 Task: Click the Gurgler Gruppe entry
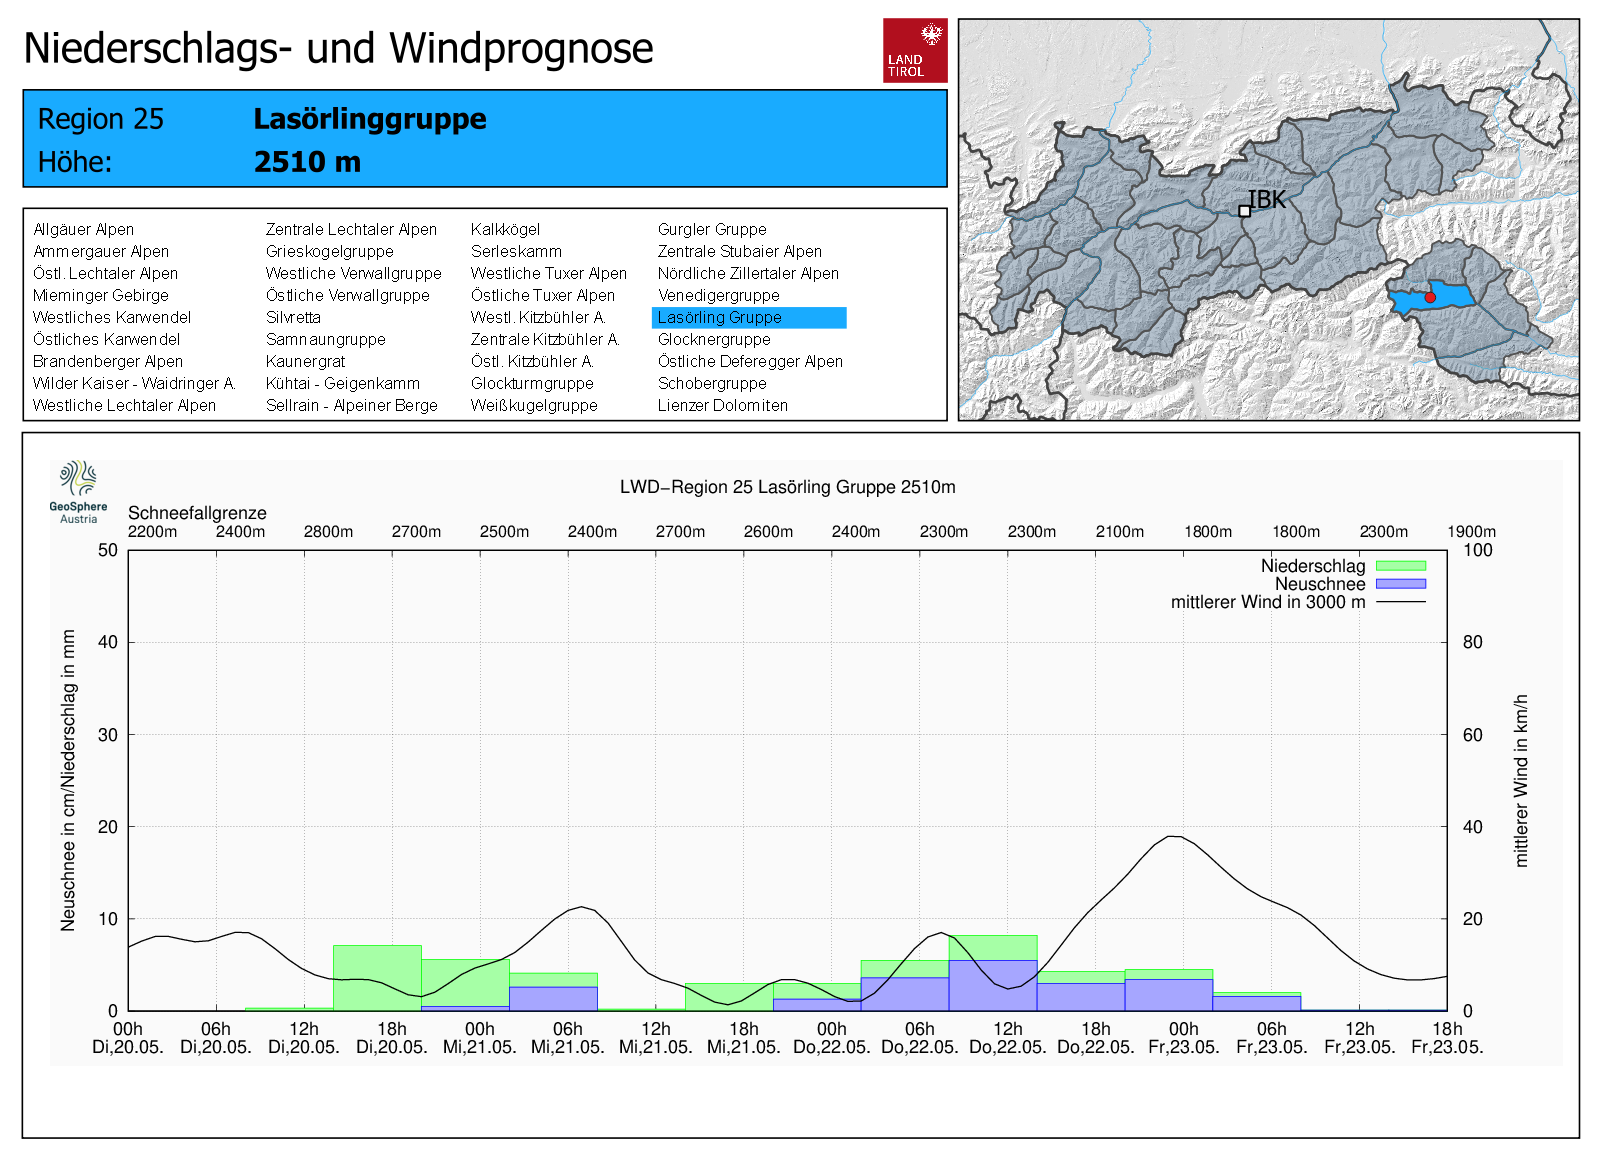[x=711, y=230]
